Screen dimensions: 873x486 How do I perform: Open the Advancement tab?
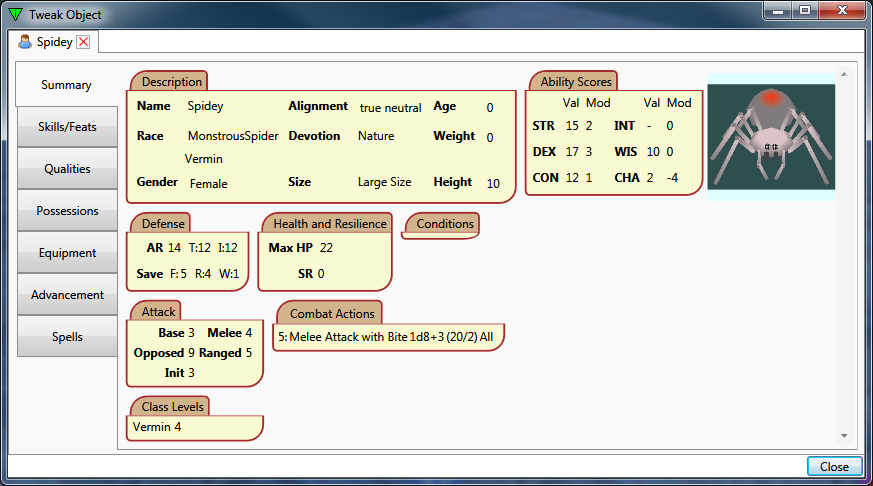point(67,295)
